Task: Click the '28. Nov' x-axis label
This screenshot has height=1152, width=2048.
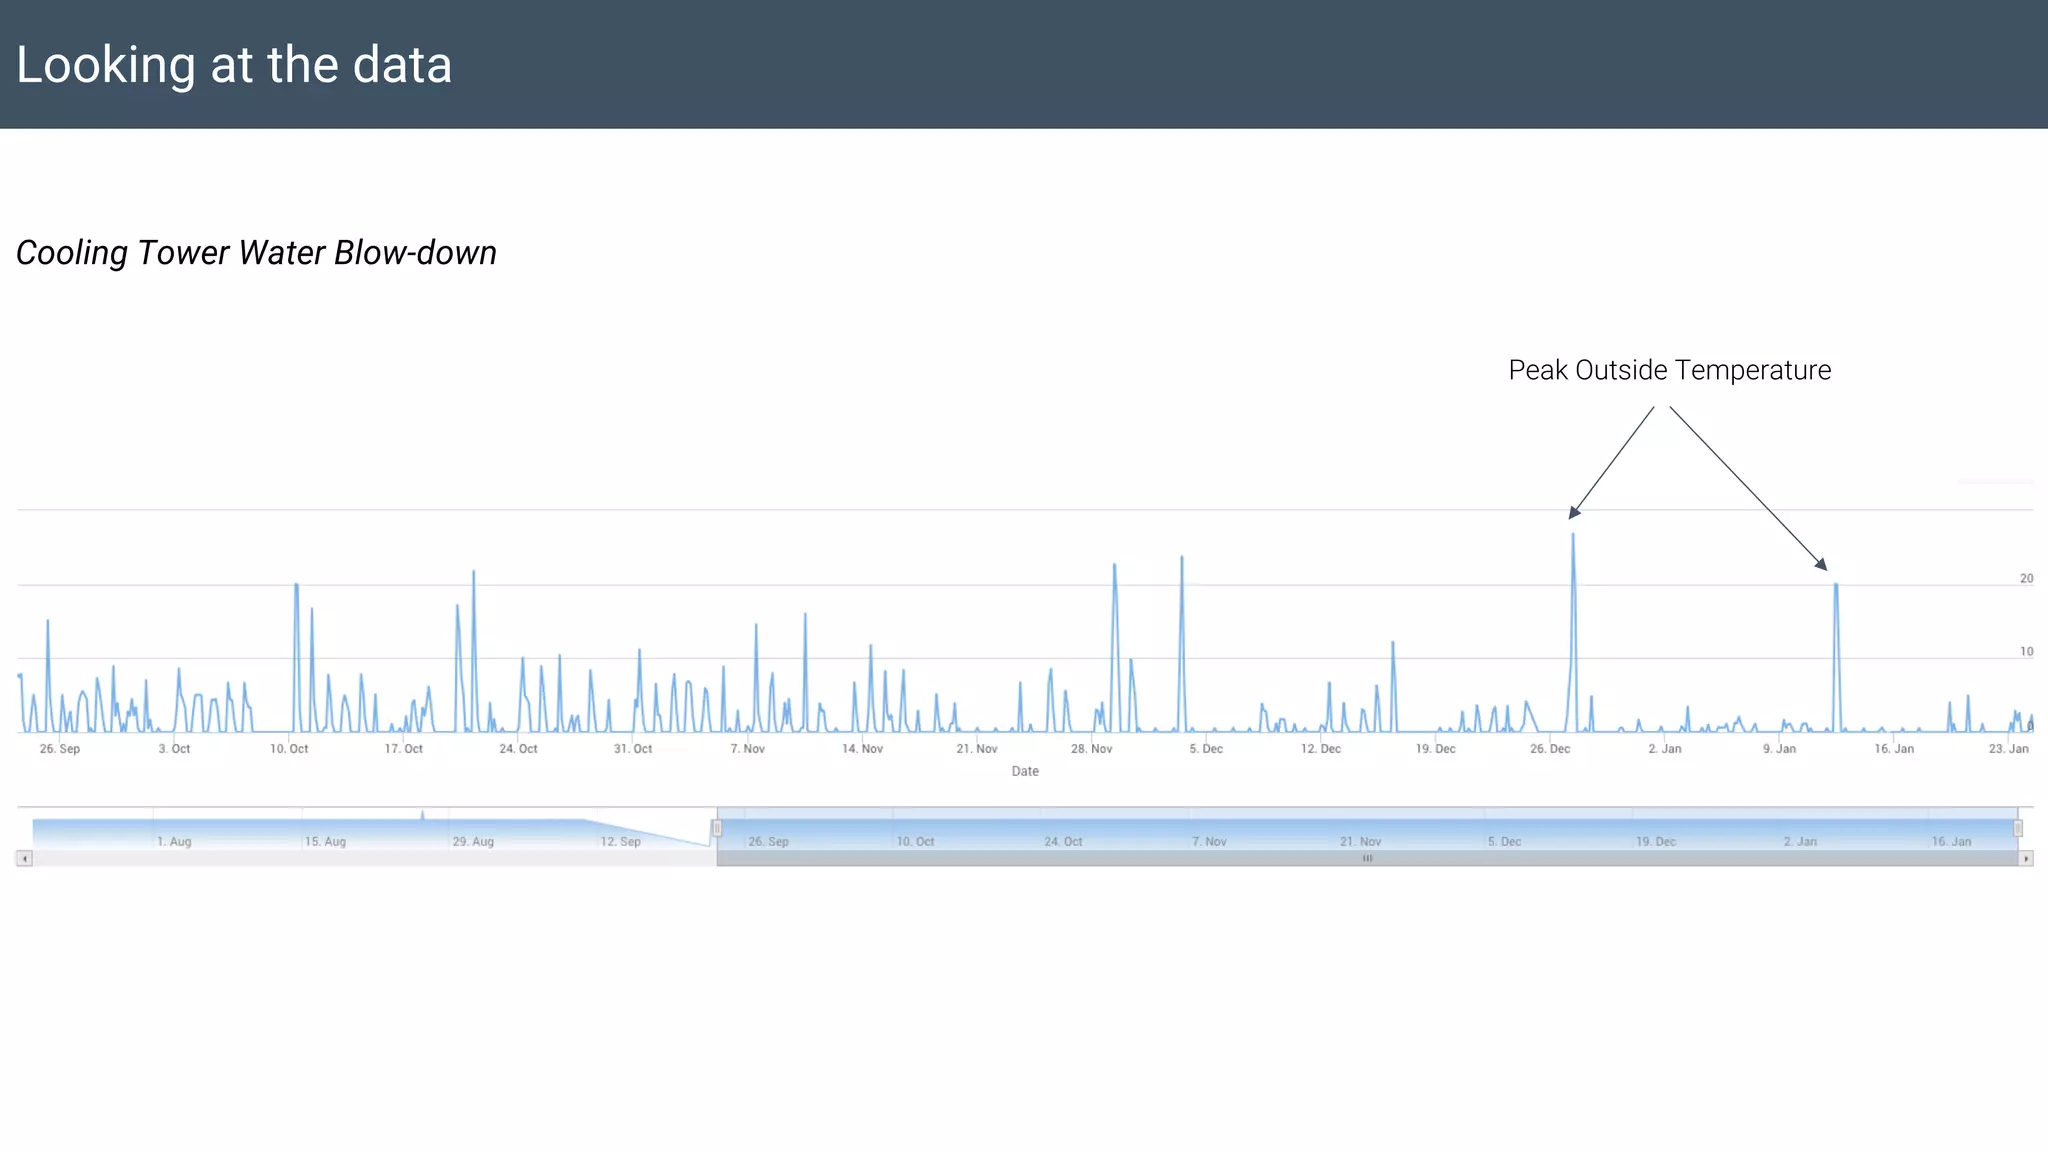Action: 1092,749
